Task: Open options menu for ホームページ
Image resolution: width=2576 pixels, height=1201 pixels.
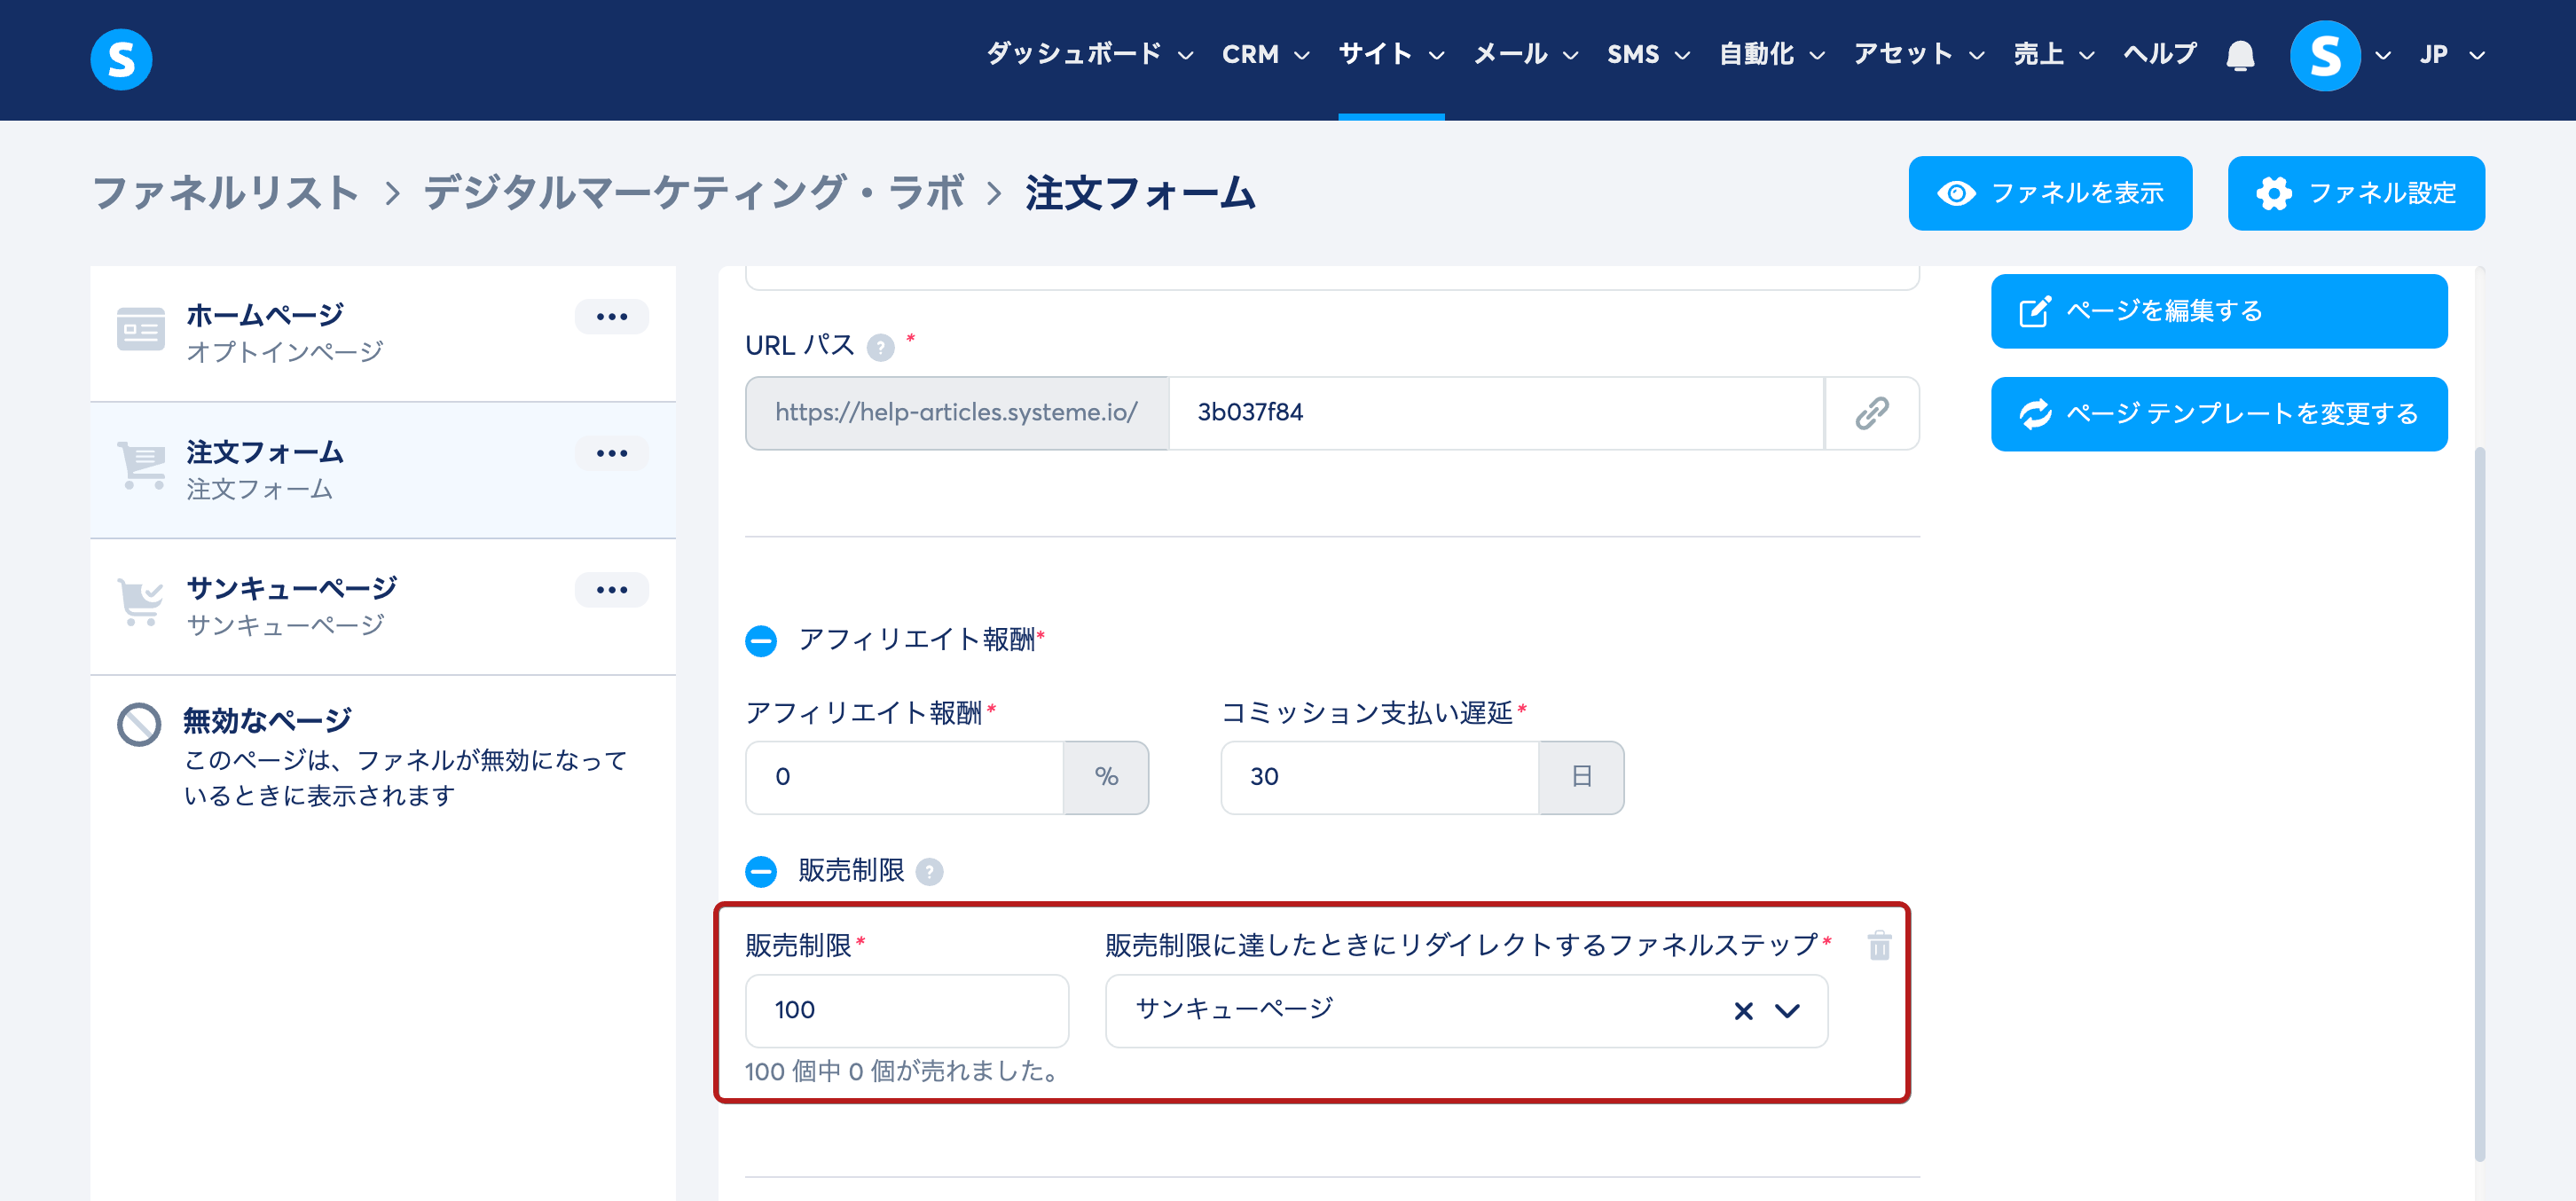Action: point(611,317)
